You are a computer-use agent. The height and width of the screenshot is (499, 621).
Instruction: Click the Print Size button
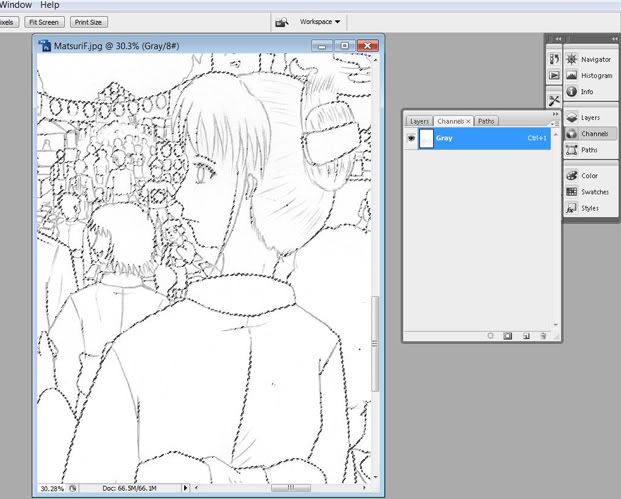pos(88,22)
